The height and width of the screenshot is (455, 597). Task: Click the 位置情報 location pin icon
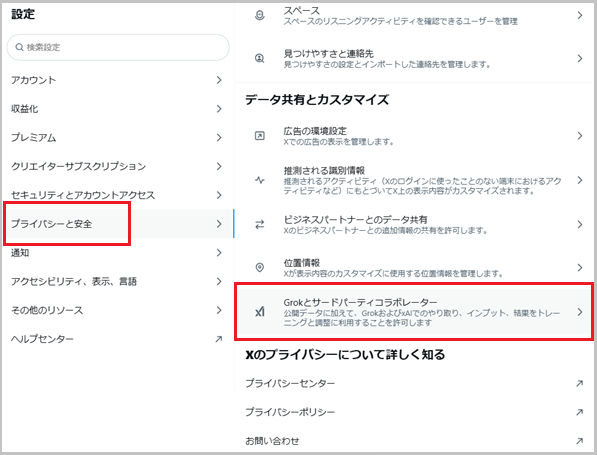(260, 268)
